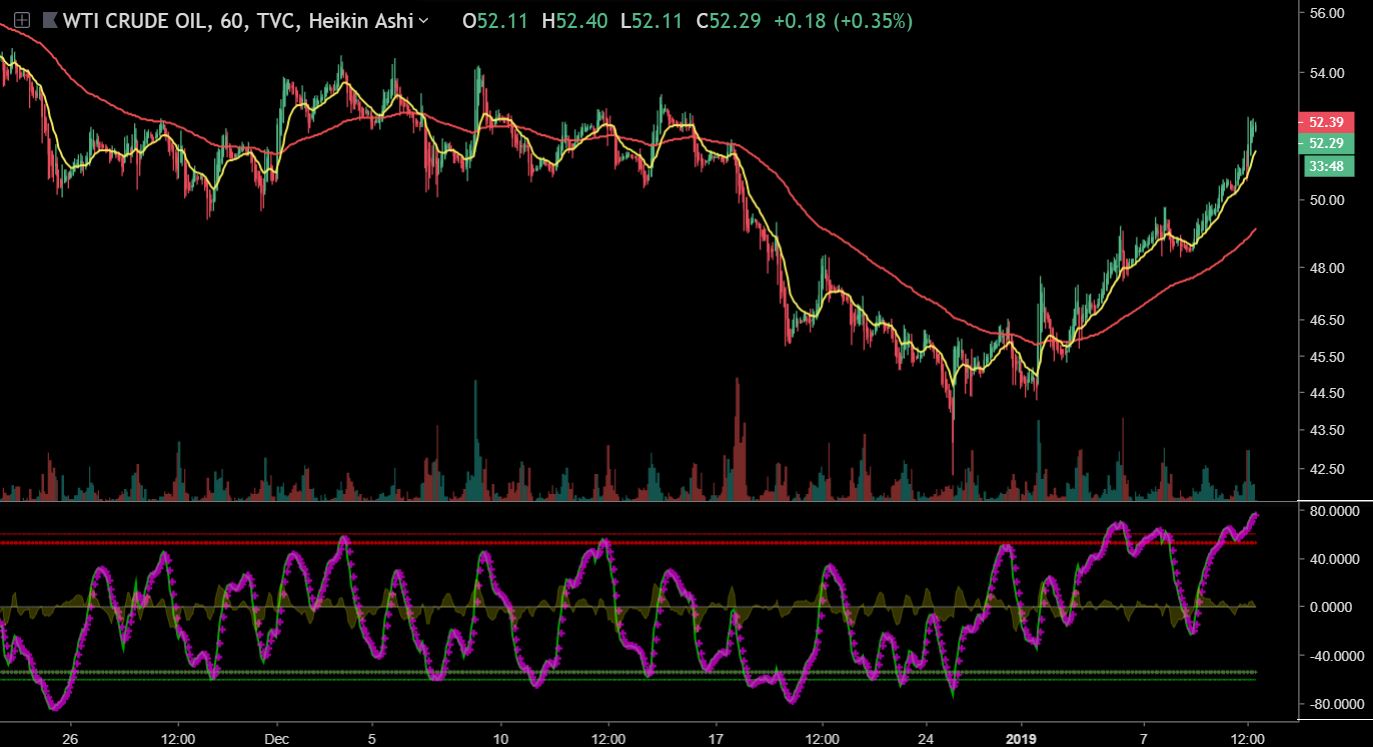Click the 42.50 price axis label
Image resolution: width=1373 pixels, height=747 pixels.
(1325, 468)
